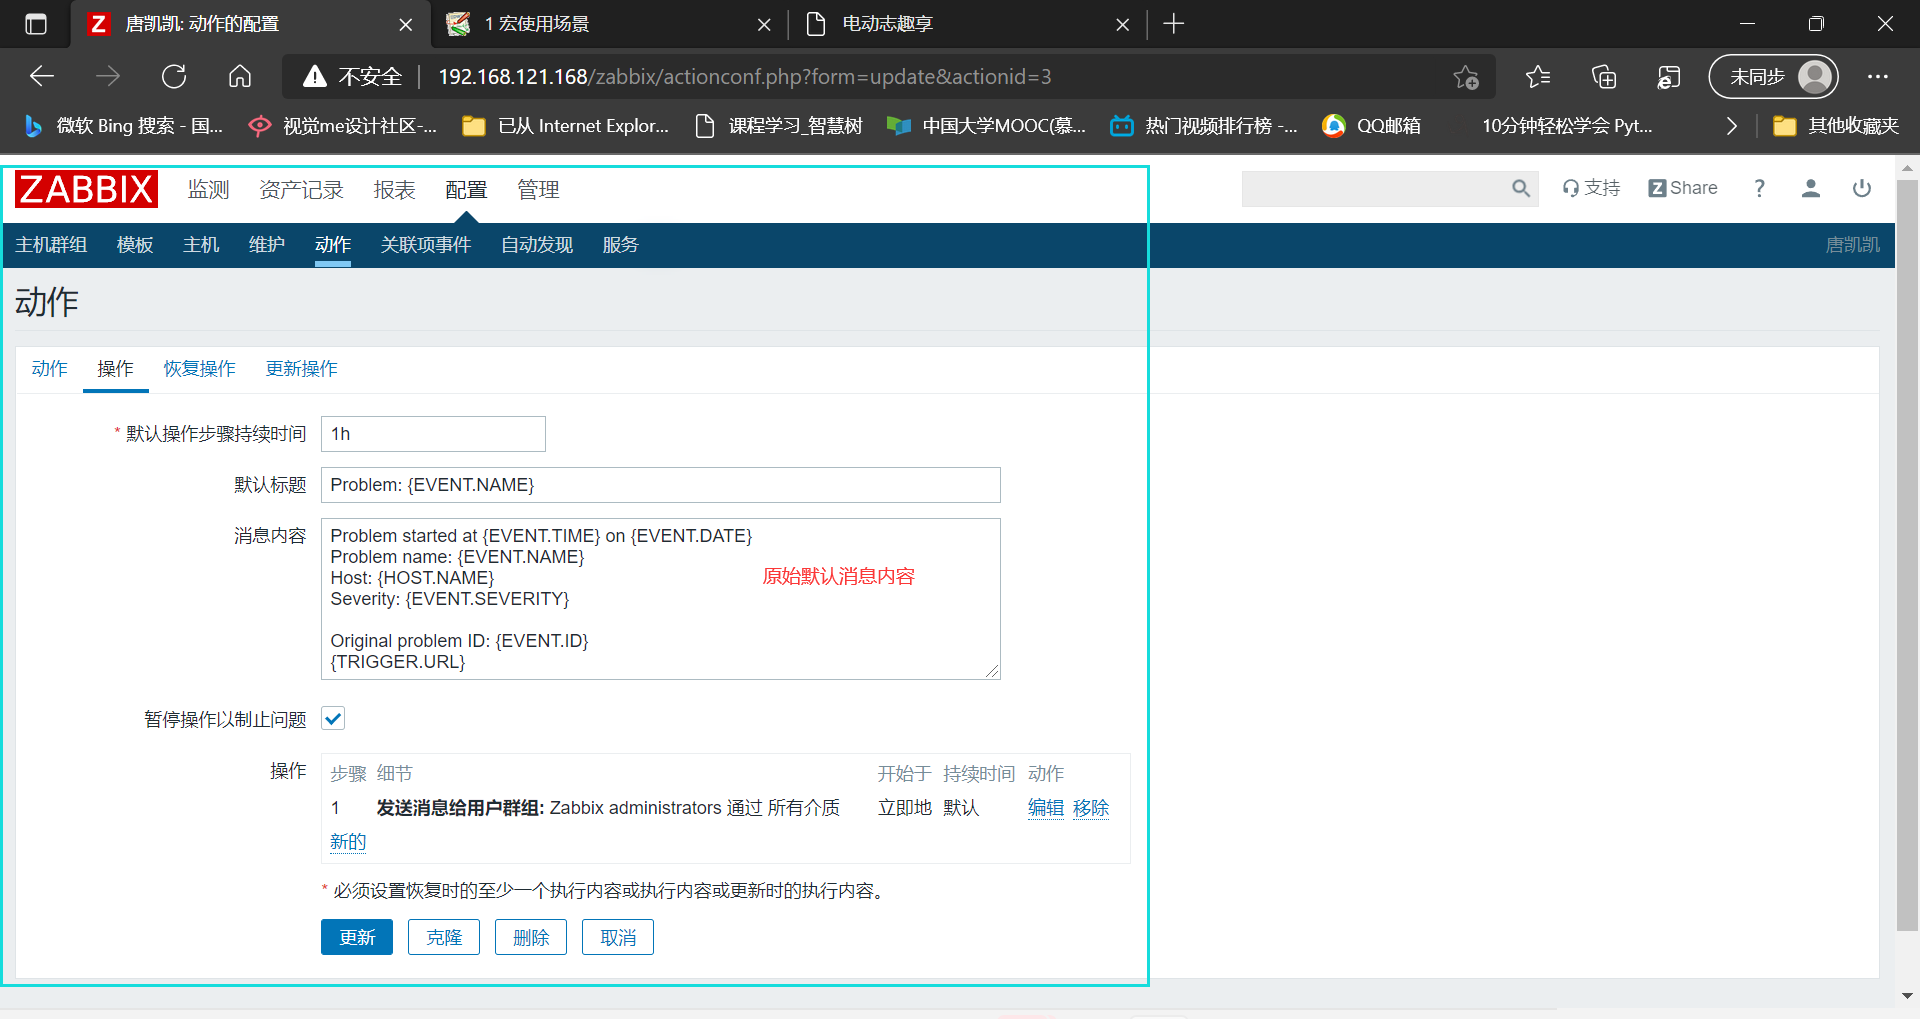Go to 维护 submenu
The width and height of the screenshot is (1920, 1019).
267,245
